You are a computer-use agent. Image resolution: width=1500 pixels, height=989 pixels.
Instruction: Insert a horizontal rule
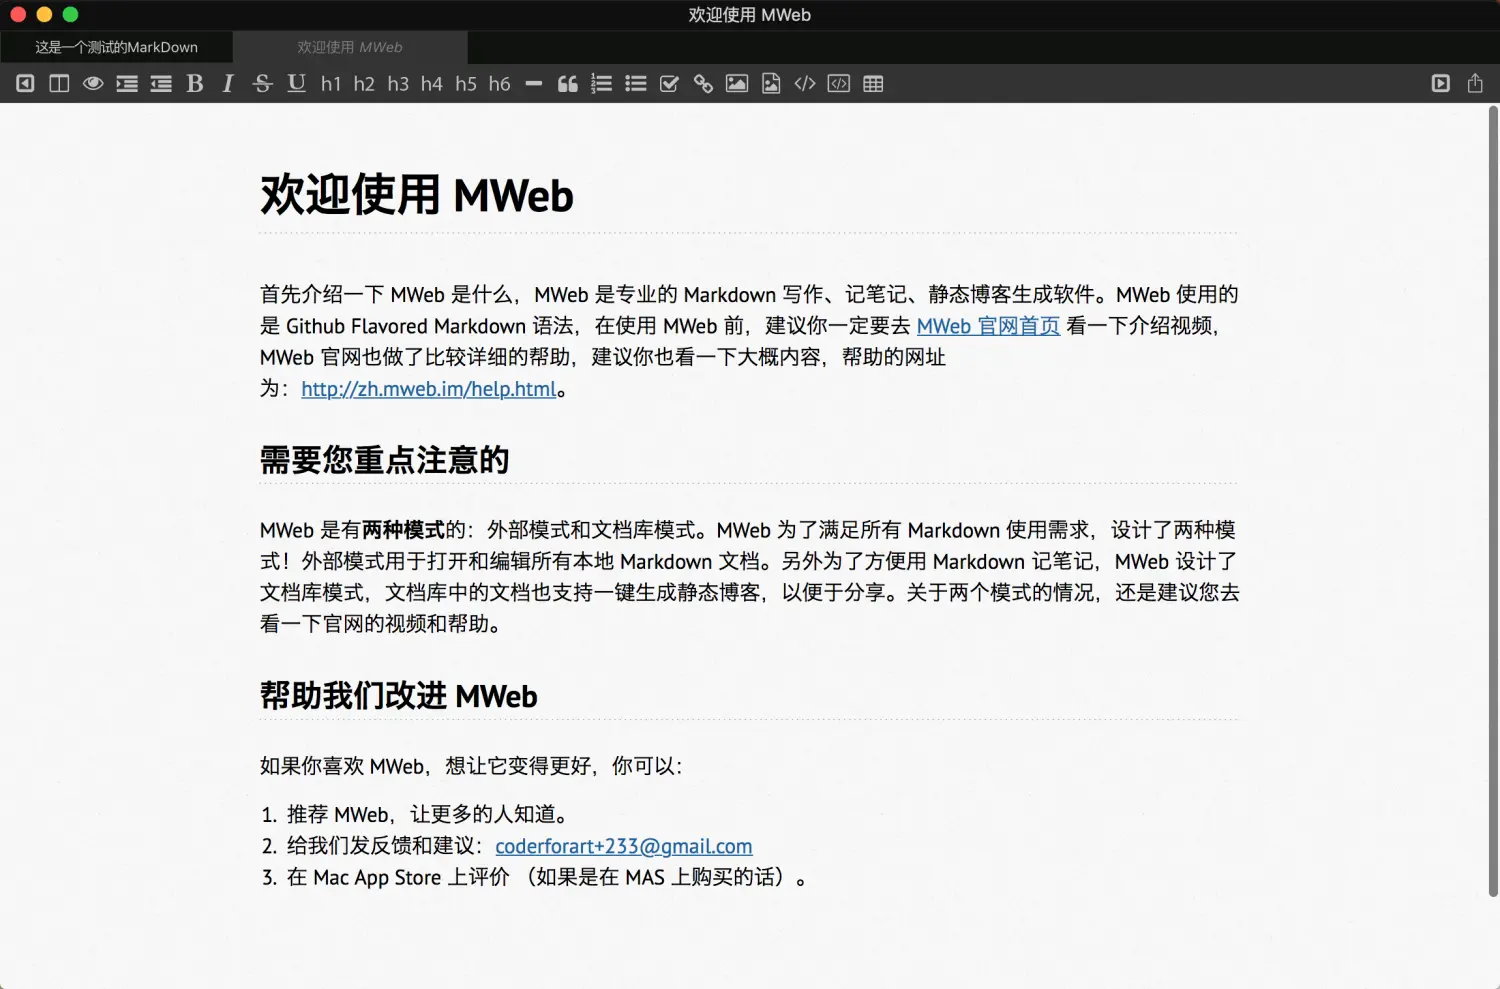click(x=534, y=84)
